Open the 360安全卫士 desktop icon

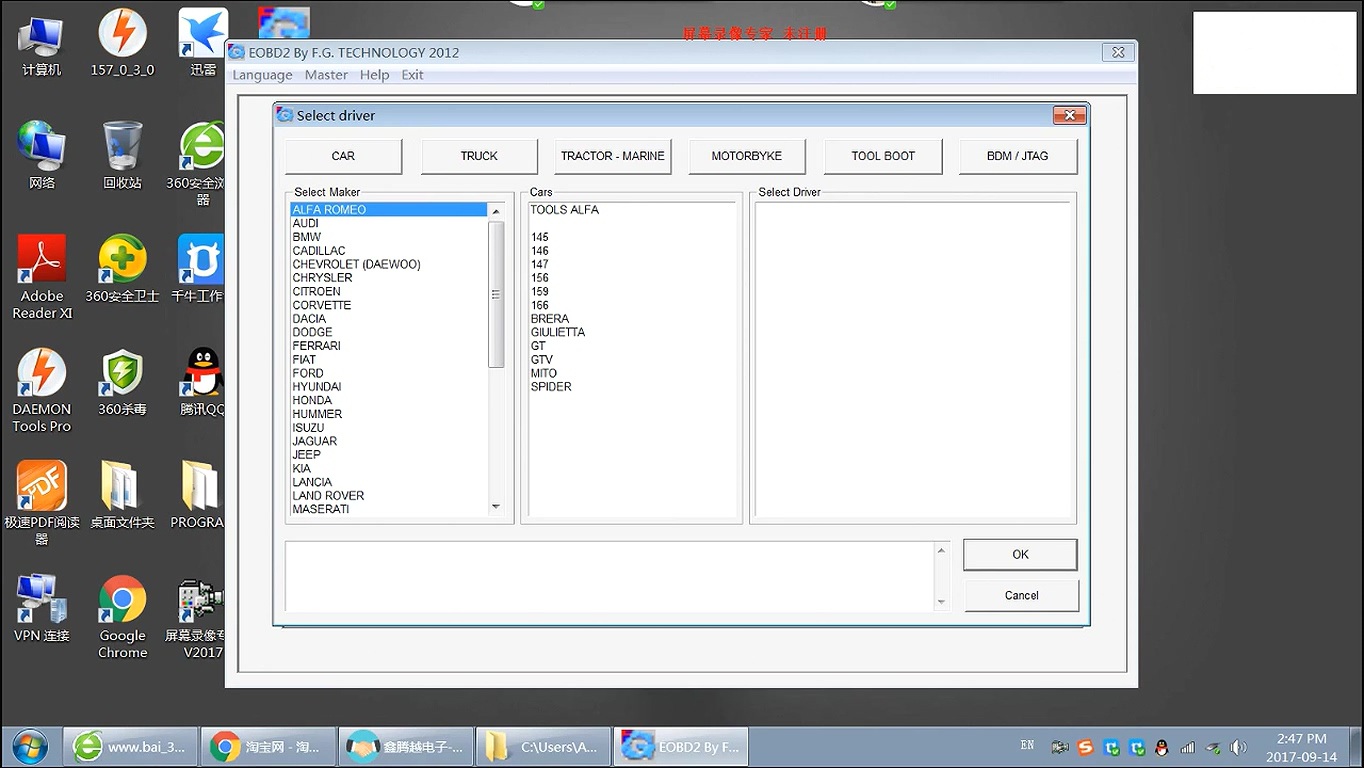[x=122, y=268]
